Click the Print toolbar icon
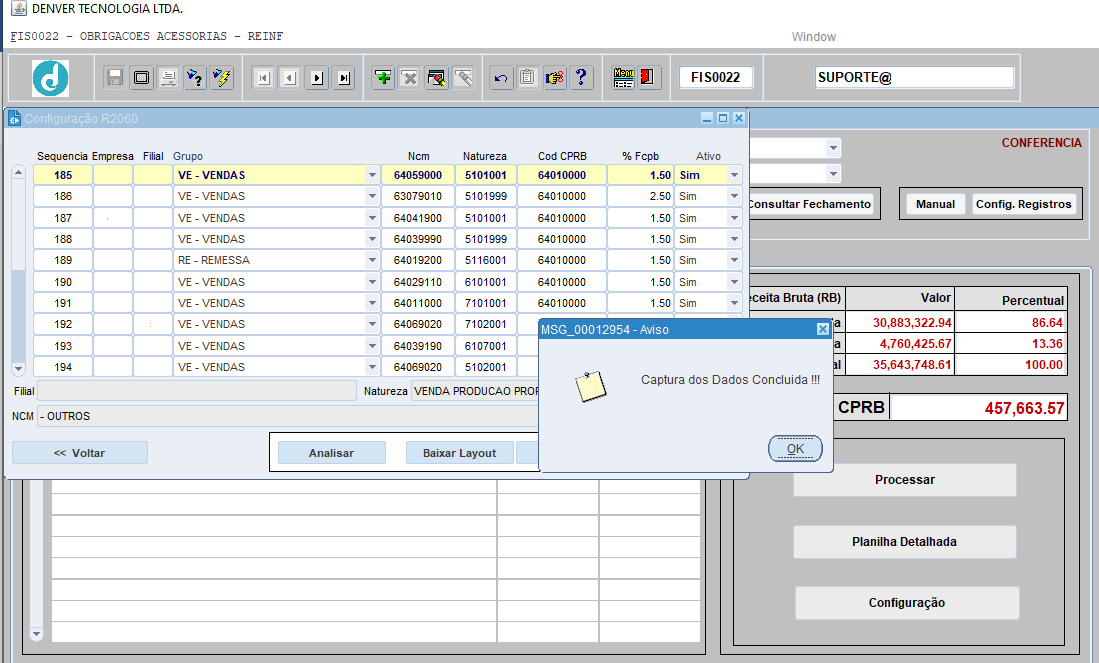This screenshot has height=663, width=1099. pos(168,77)
